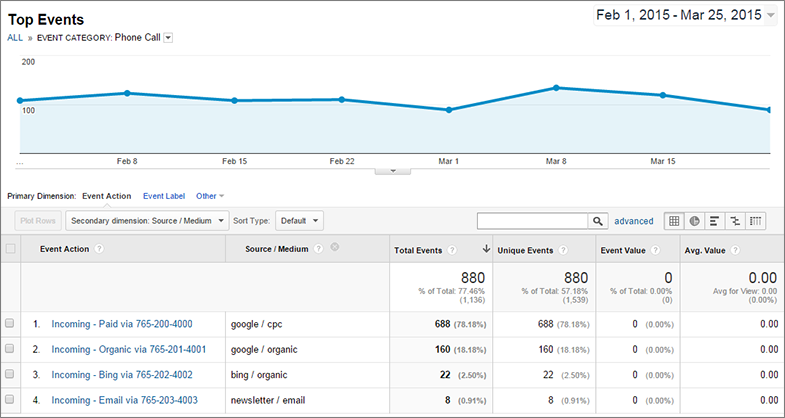Open the Other primary dimension dropdown

(210, 196)
